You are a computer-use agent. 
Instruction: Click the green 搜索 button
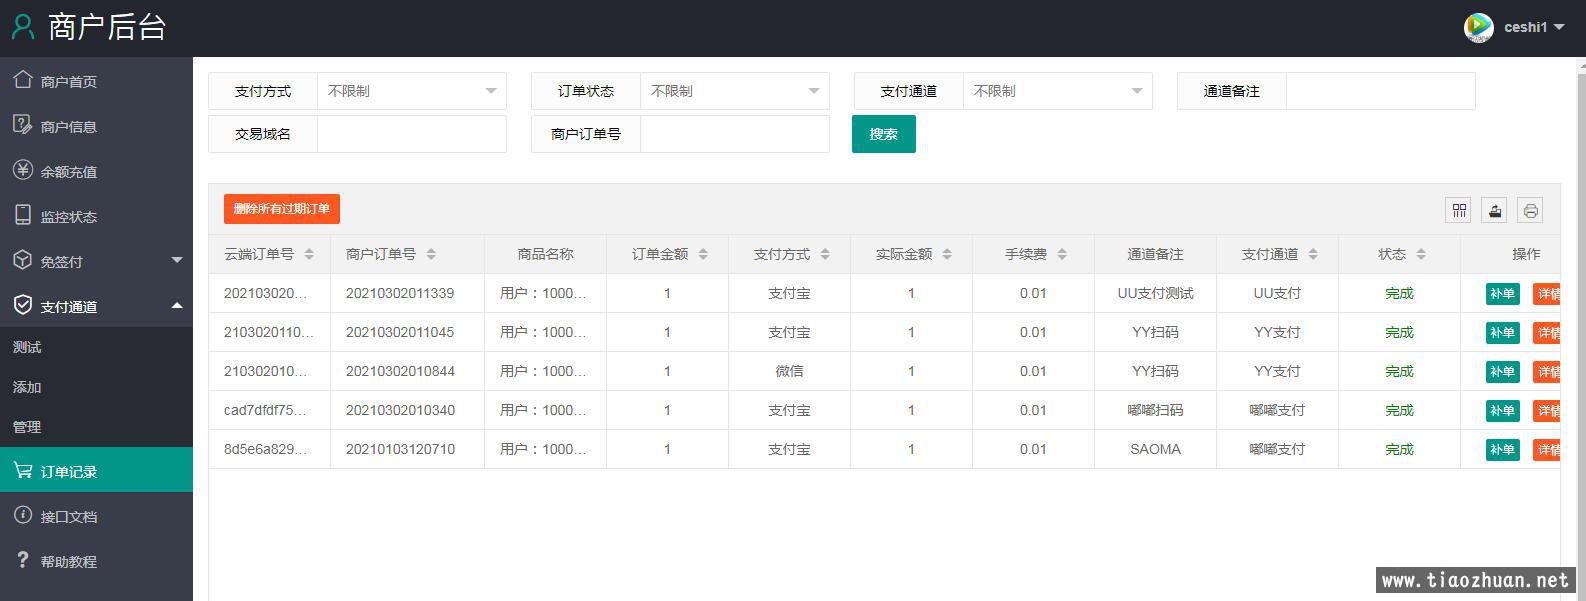(883, 134)
